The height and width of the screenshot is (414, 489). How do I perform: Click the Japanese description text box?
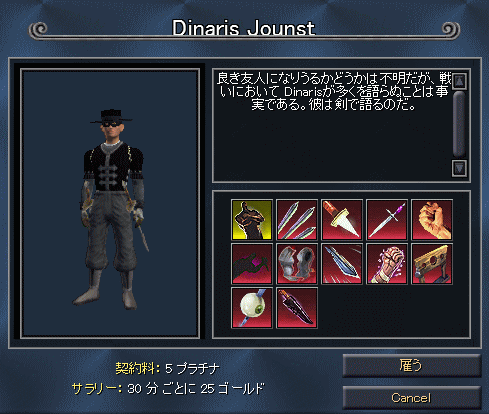[334, 126]
